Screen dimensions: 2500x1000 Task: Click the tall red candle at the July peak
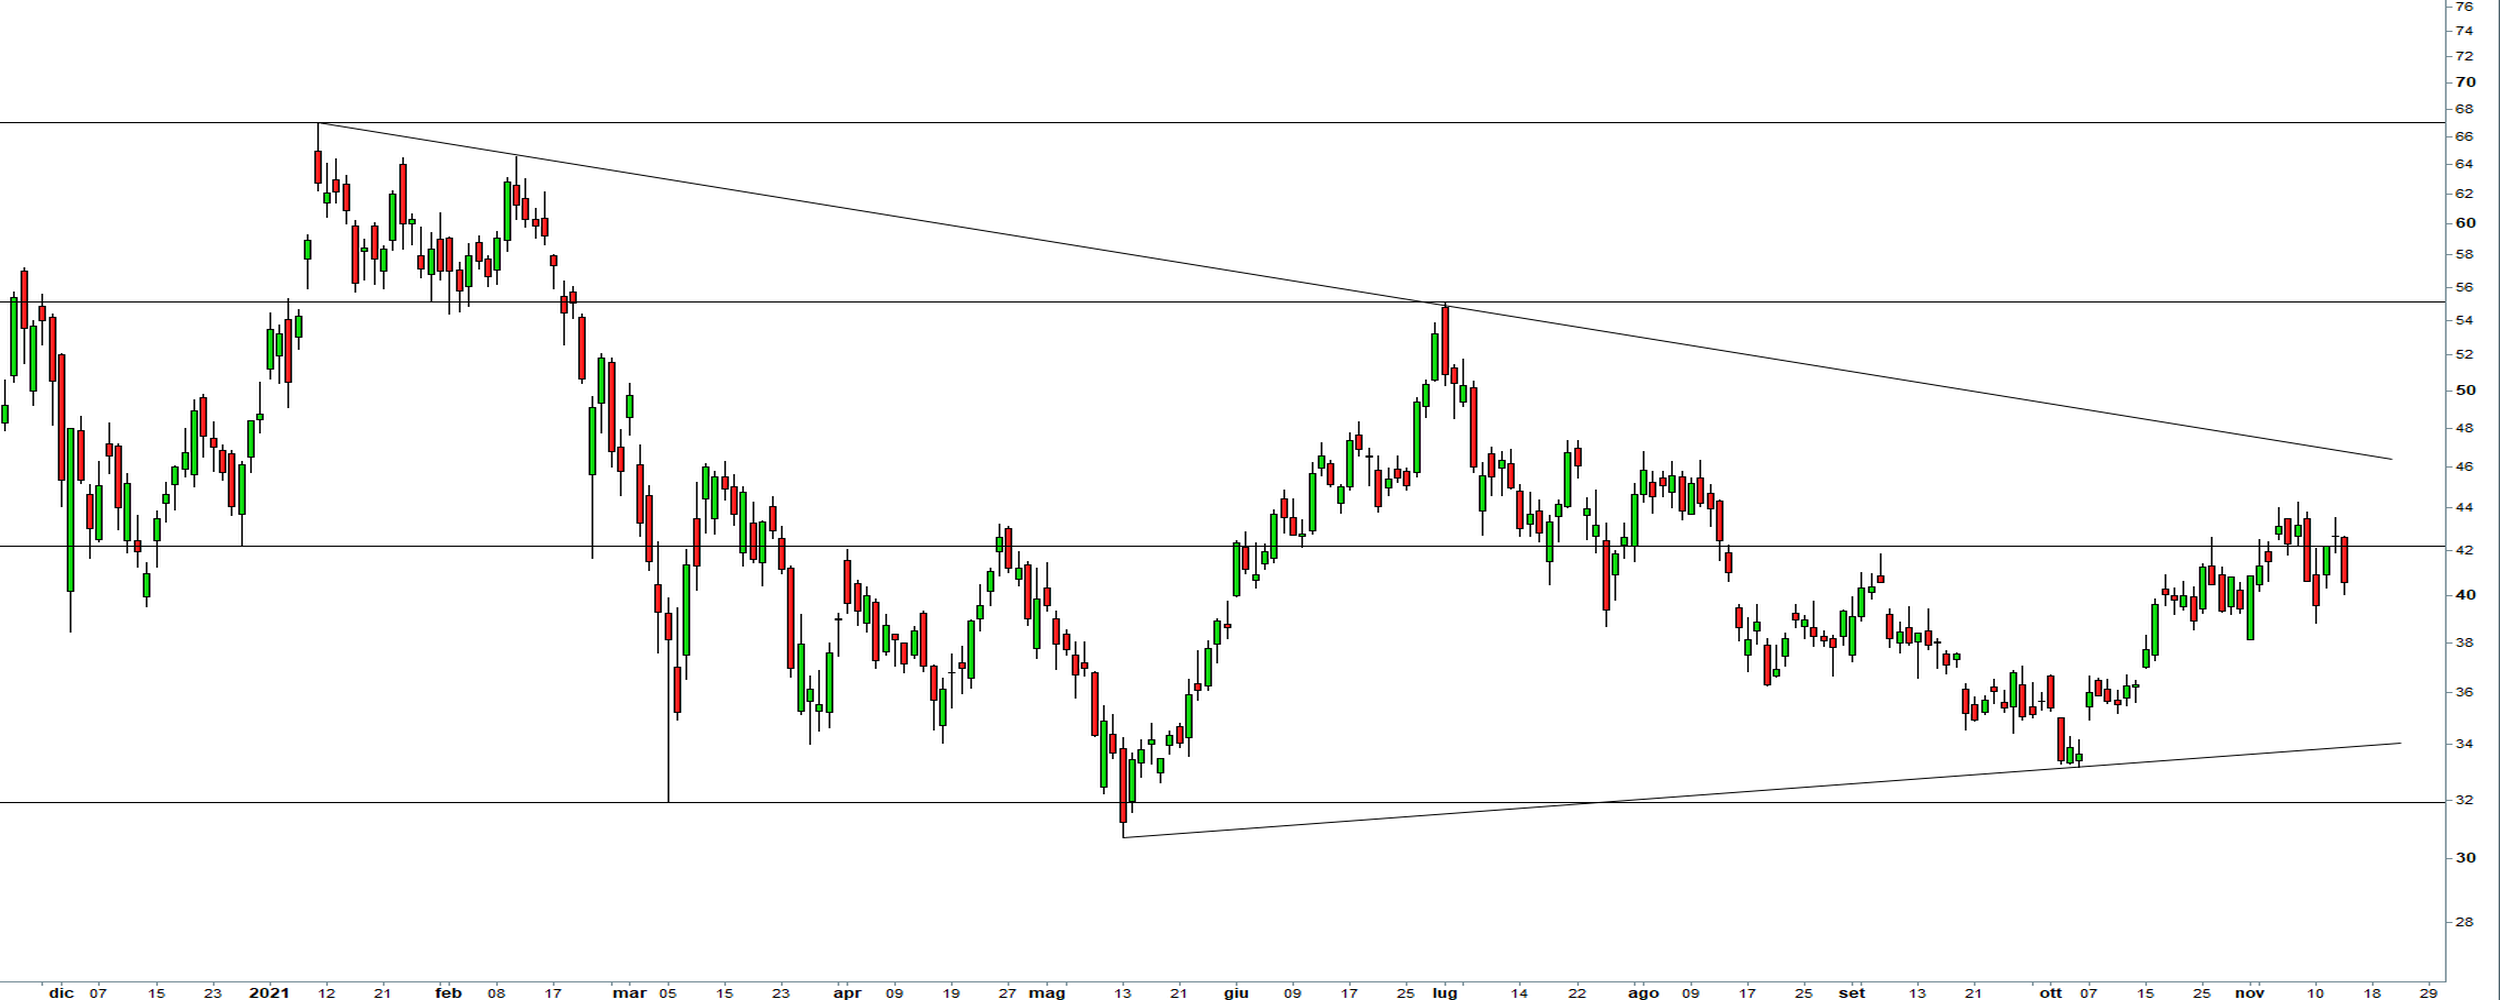pyautogui.click(x=1445, y=340)
